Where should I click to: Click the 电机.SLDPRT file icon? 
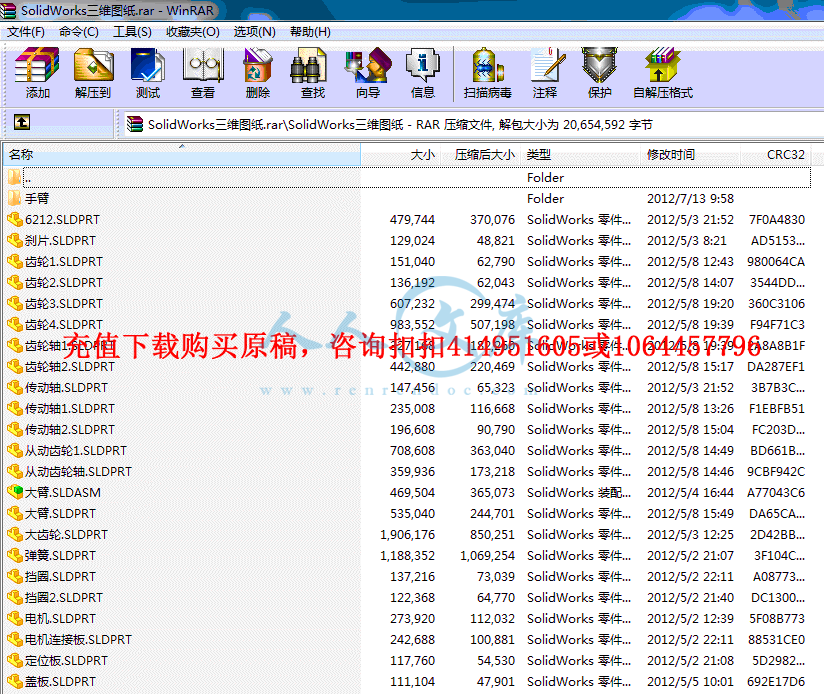click(x=15, y=618)
